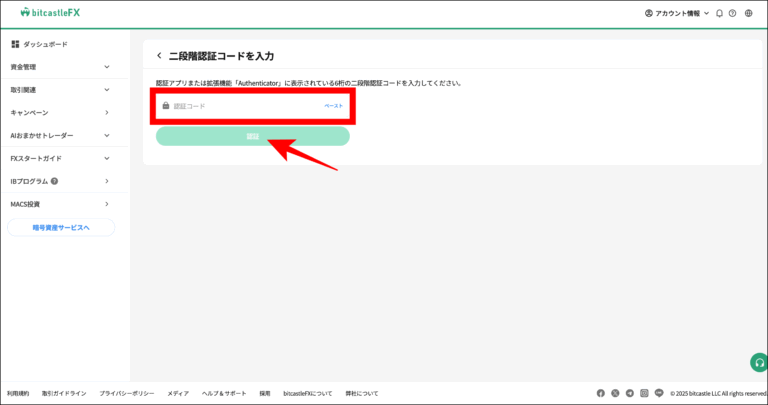768x405 pixels.
Task: Expand 取引関連 sidebar section
Action: [x=61, y=90]
